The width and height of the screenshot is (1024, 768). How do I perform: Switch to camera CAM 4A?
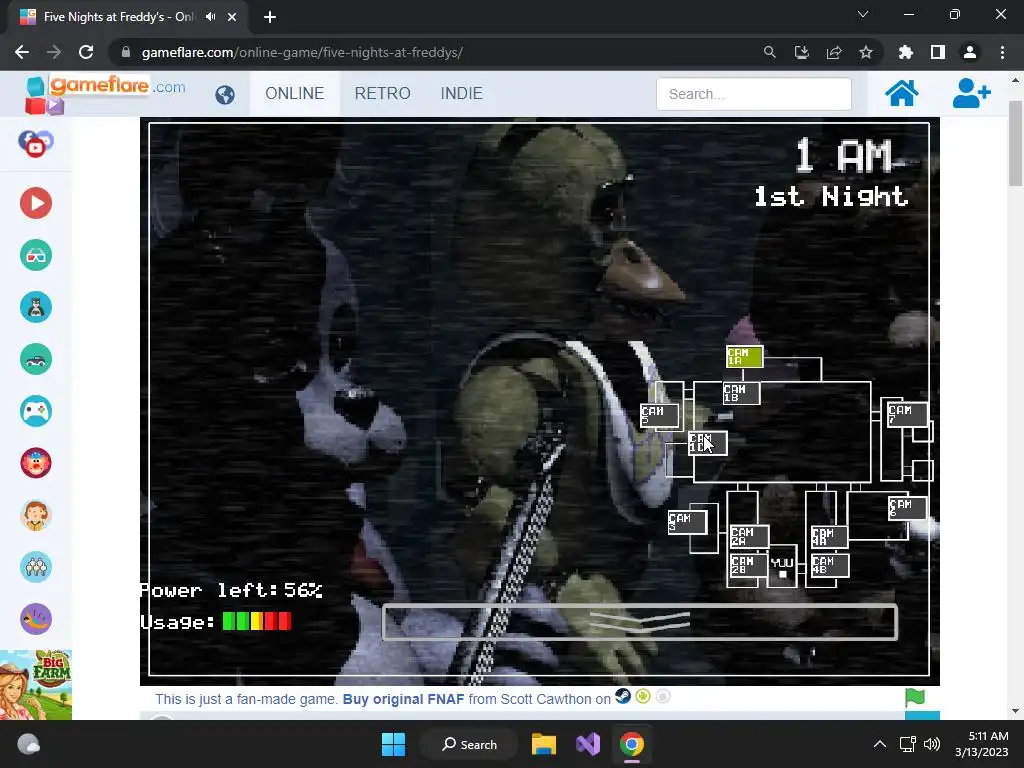tap(829, 537)
